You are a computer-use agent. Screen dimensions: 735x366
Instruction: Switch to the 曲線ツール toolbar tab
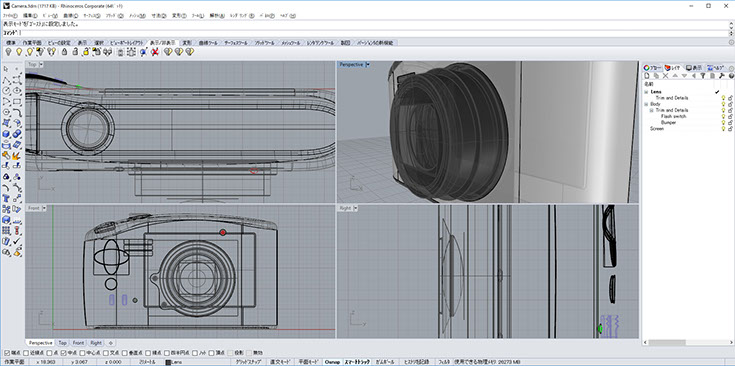pos(207,43)
